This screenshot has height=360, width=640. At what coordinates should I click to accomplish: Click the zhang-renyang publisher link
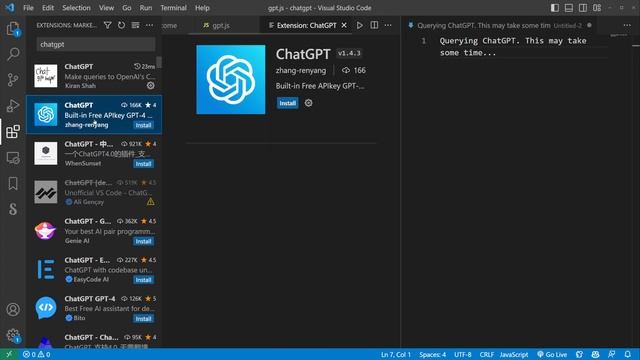point(301,70)
